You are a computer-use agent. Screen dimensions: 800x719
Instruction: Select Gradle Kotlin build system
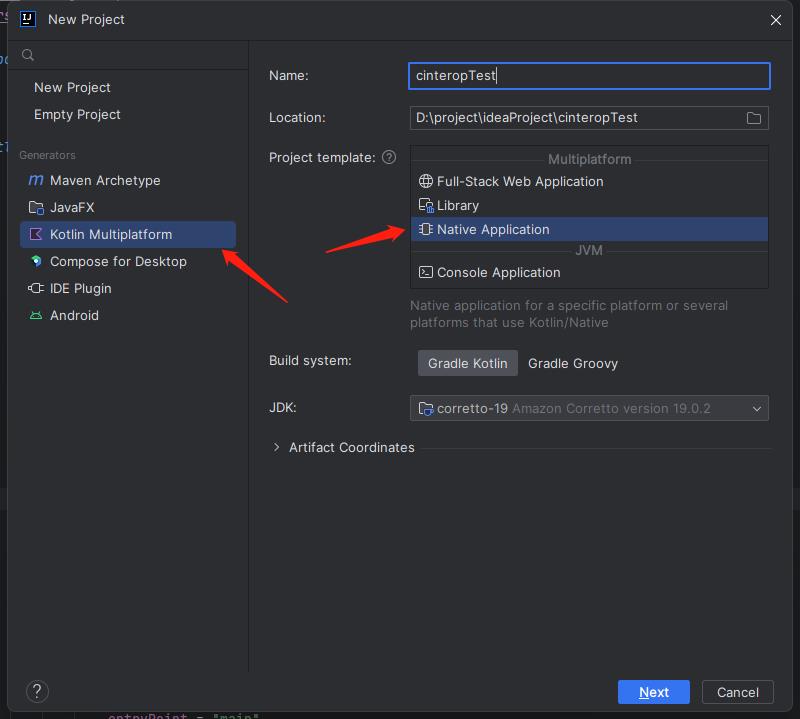coord(467,363)
